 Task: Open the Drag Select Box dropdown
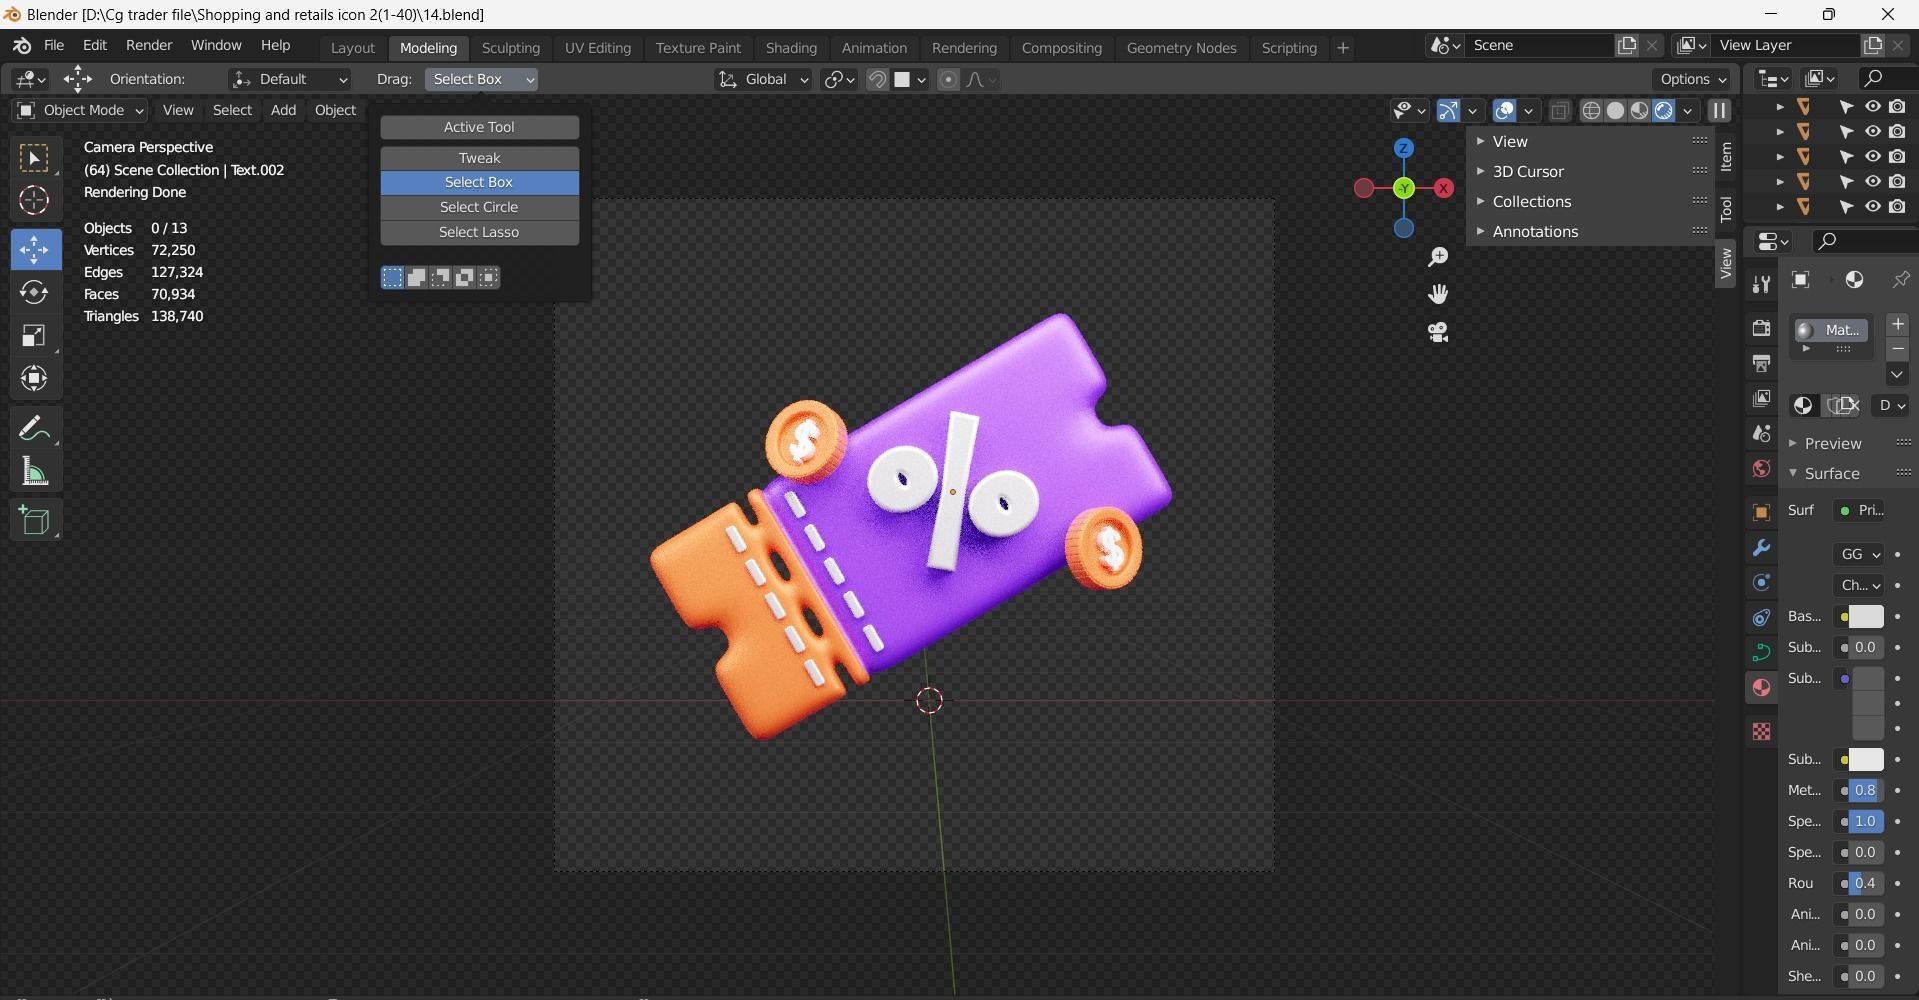pyautogui.click(x=481, y=79)
